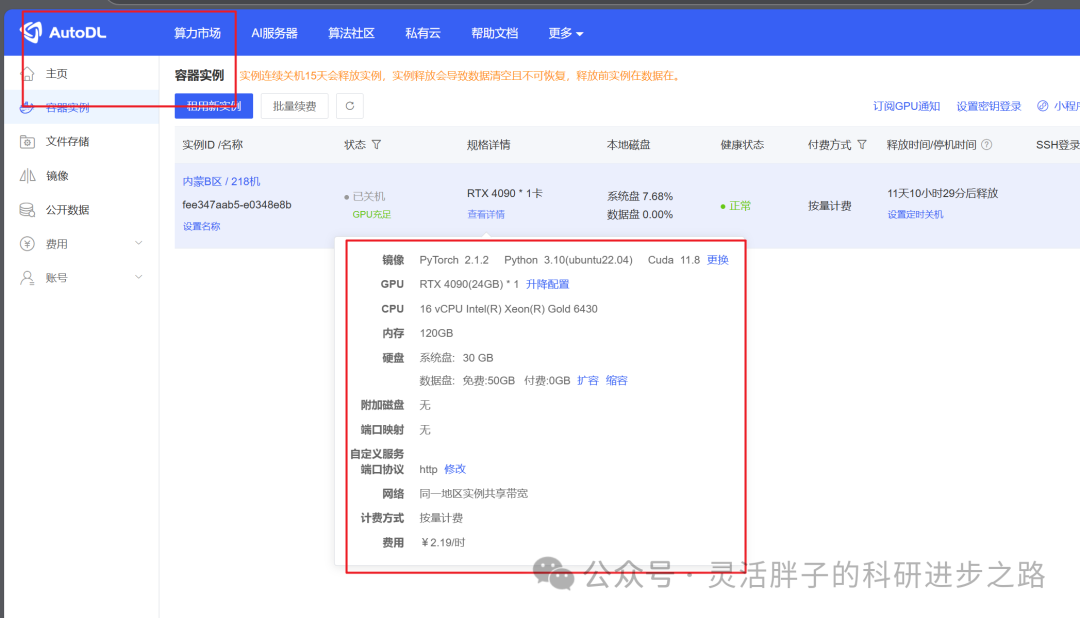Click the 实例ID /名称 column header

click(x=212, y=145)
